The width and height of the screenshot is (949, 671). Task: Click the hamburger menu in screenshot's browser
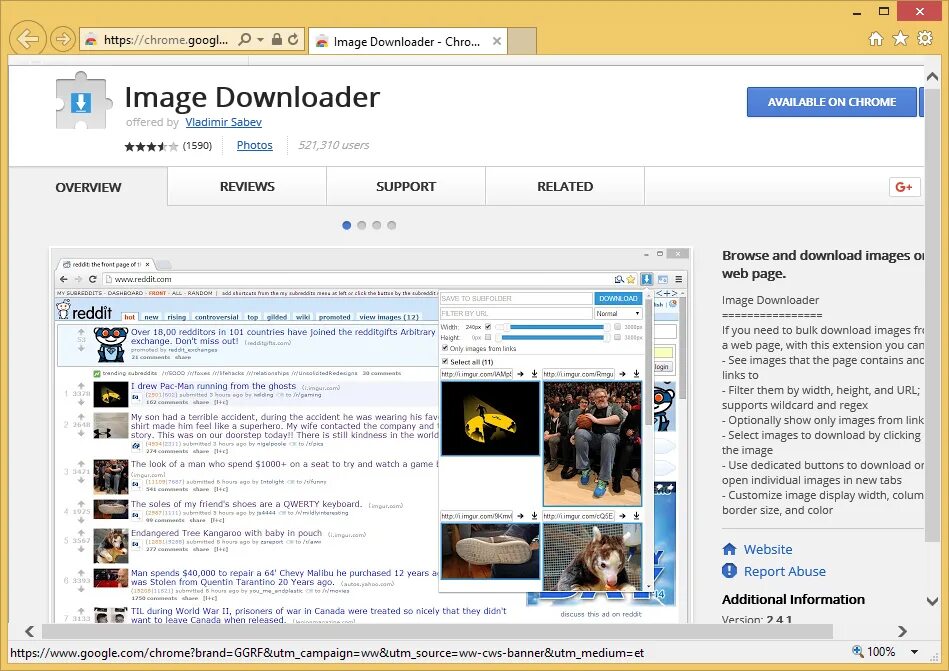pos(678,279)
